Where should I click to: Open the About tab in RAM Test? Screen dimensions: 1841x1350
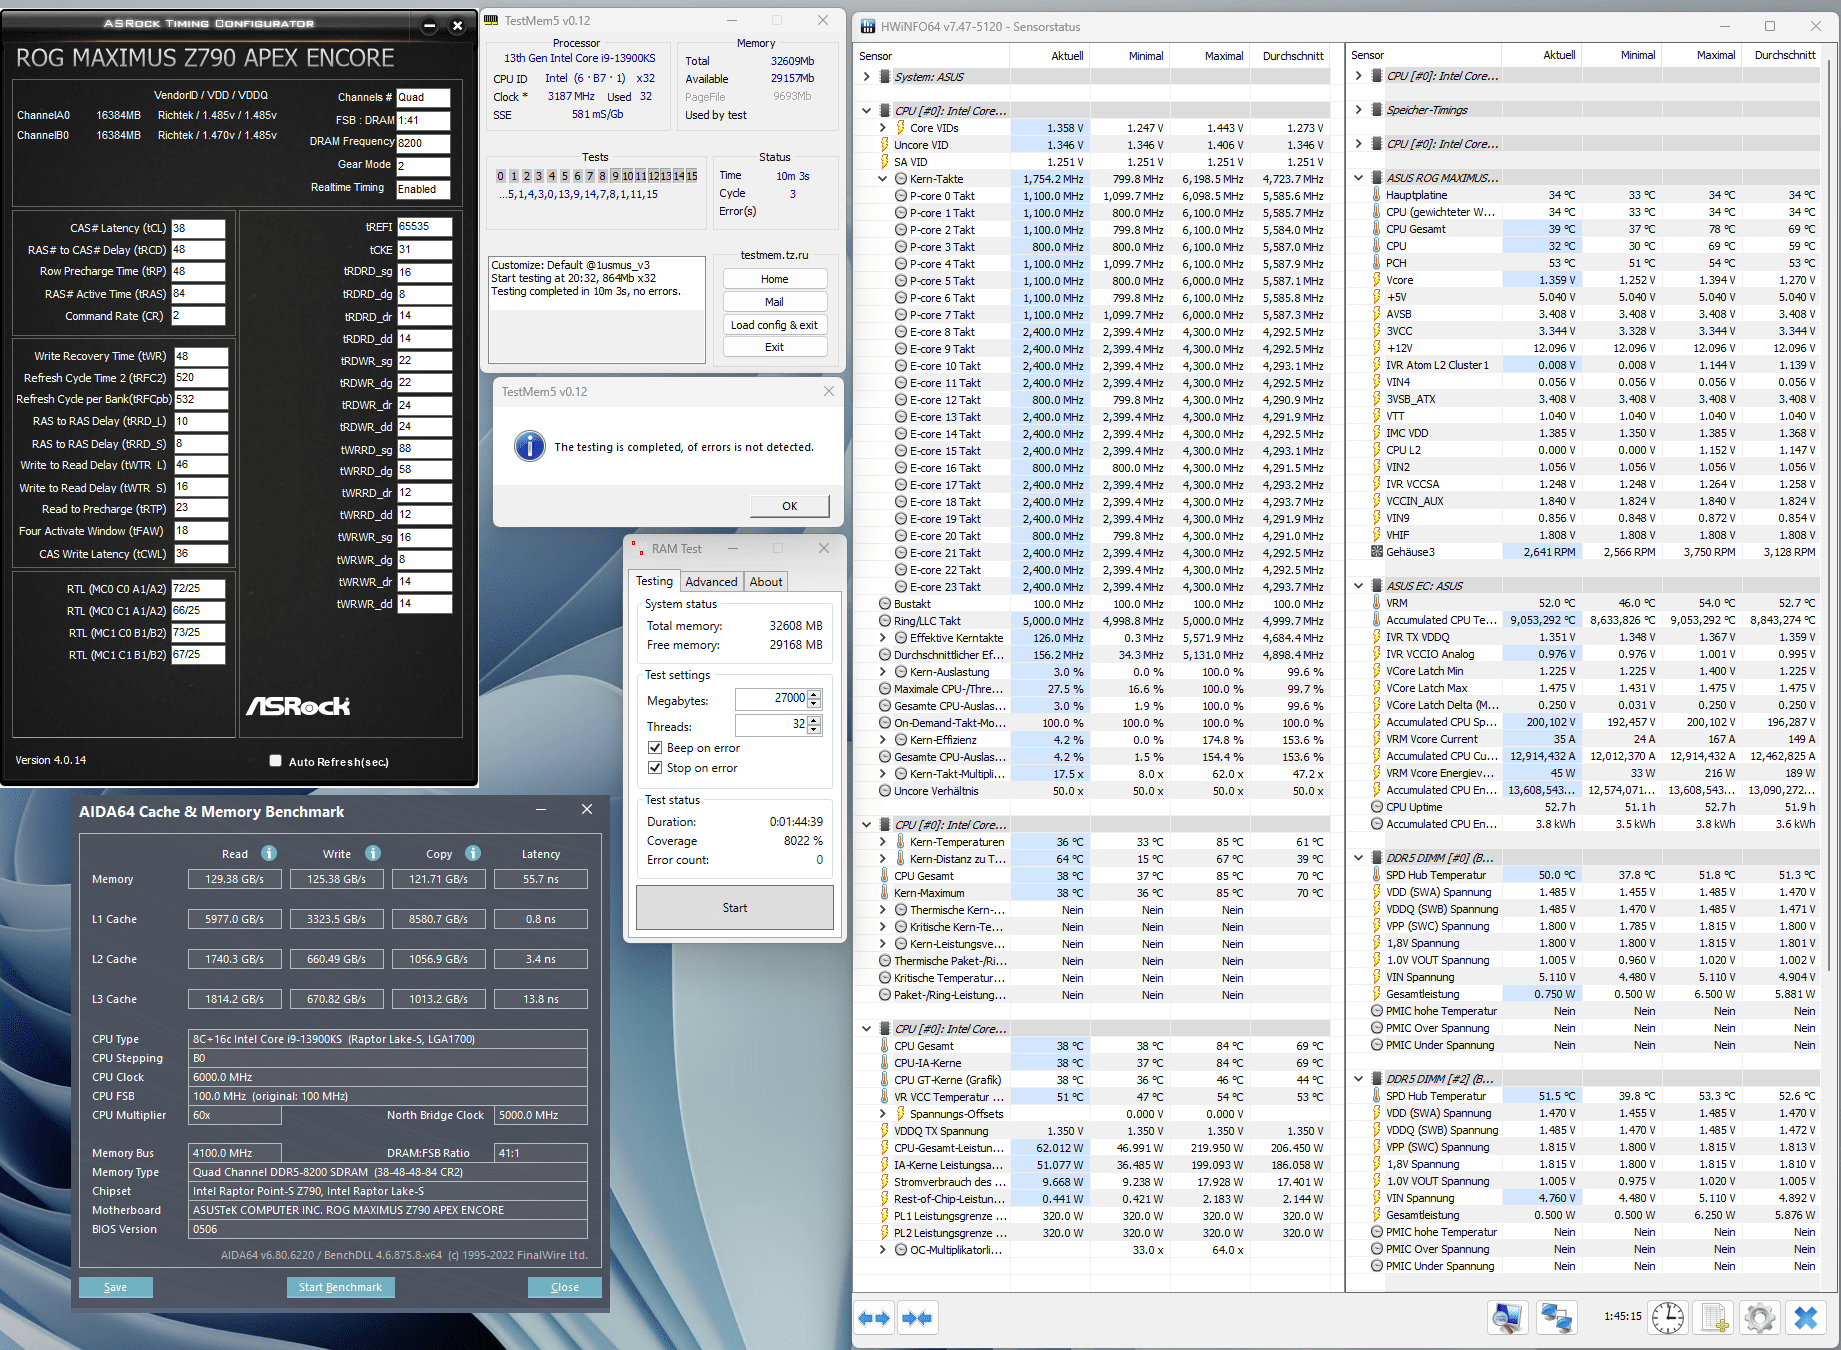(766, 582)
